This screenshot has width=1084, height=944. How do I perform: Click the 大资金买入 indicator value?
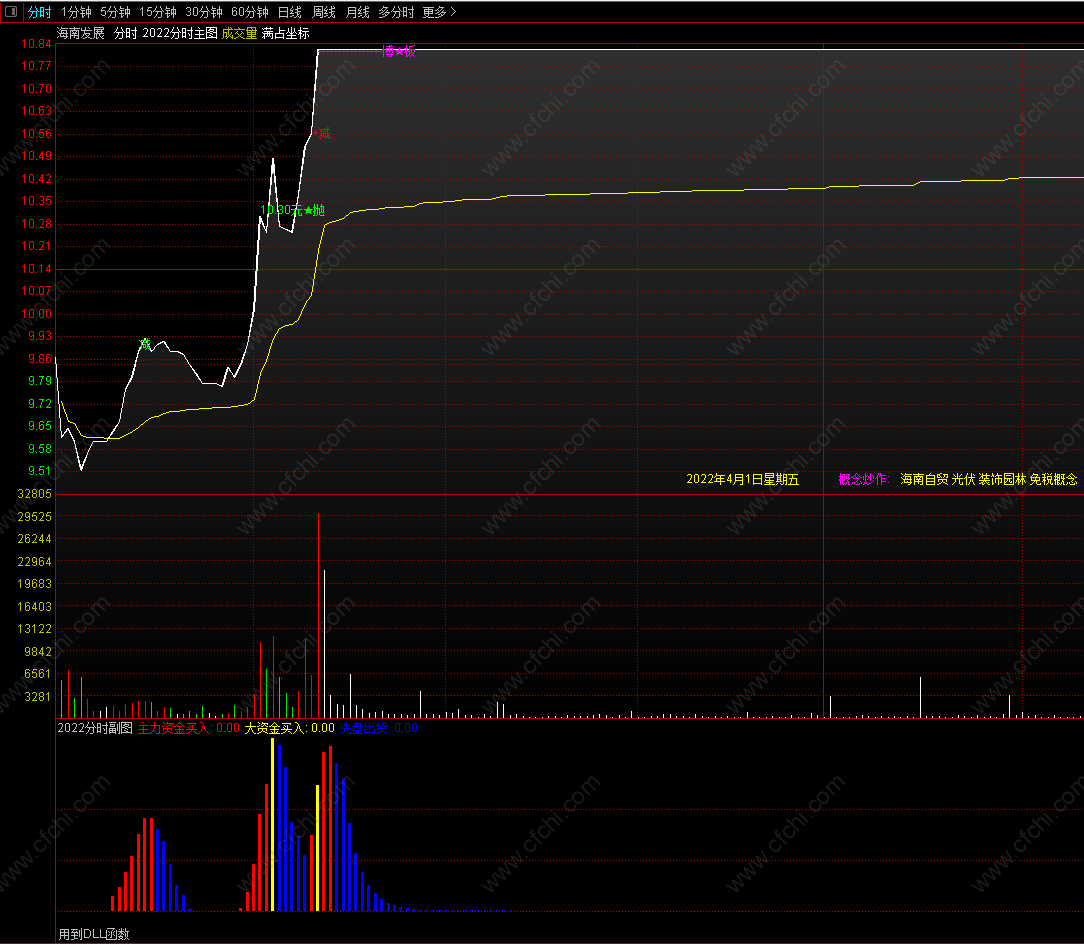pyautogui.click(x=290, y=728)
